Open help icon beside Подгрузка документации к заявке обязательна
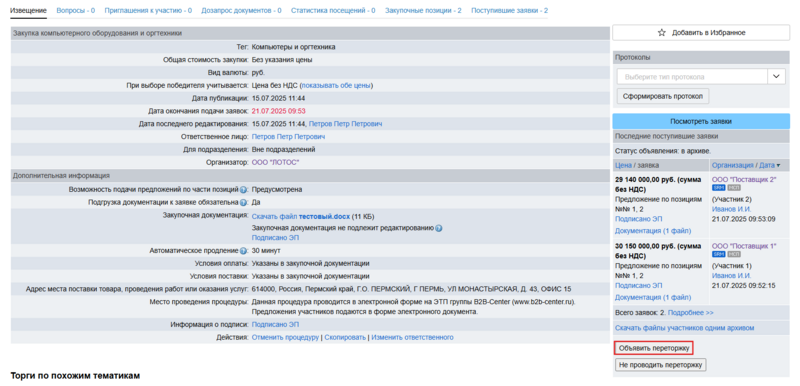This screenshot has height=386, width=800. click(x=243, y=202)
